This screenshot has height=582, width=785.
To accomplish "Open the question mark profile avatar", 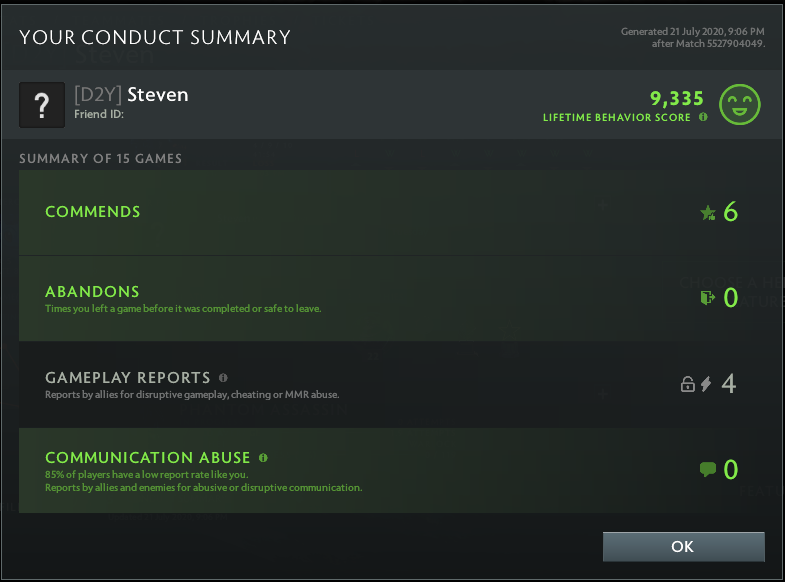I will (42, 105).
